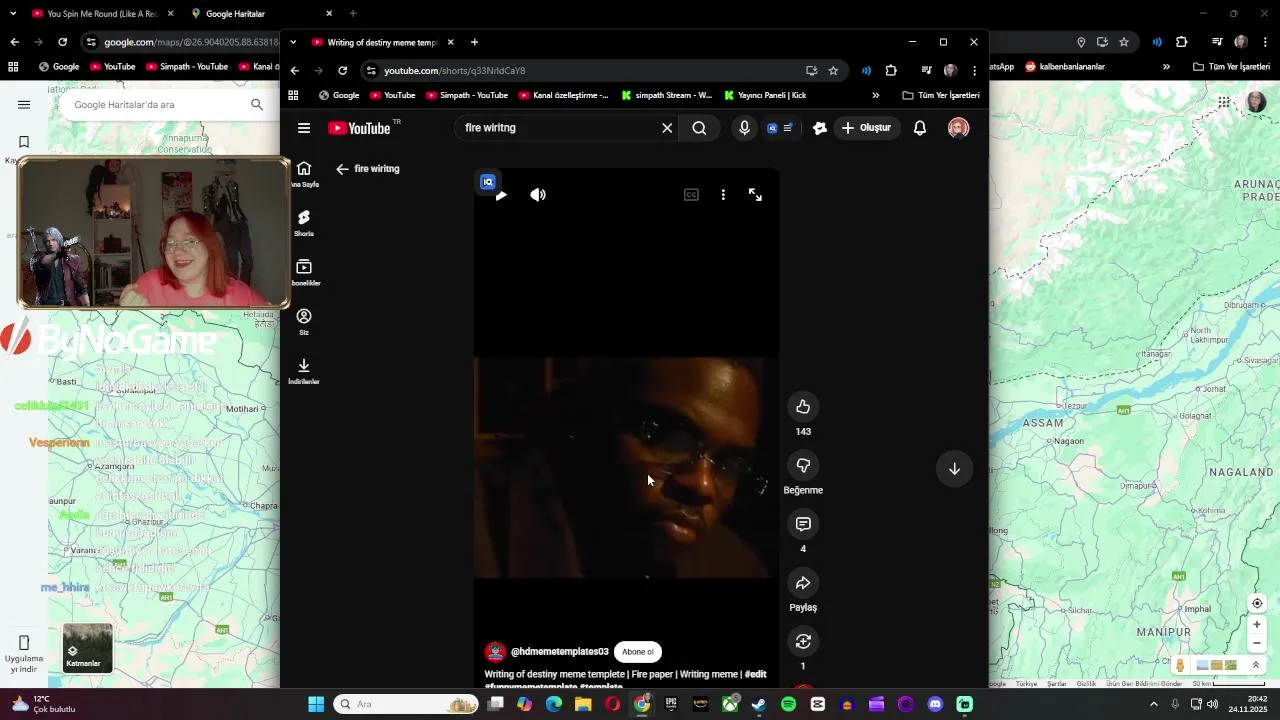Open Google Maps hamburger menu
Screen dimensions: 1280x720
tap(24, 105)
